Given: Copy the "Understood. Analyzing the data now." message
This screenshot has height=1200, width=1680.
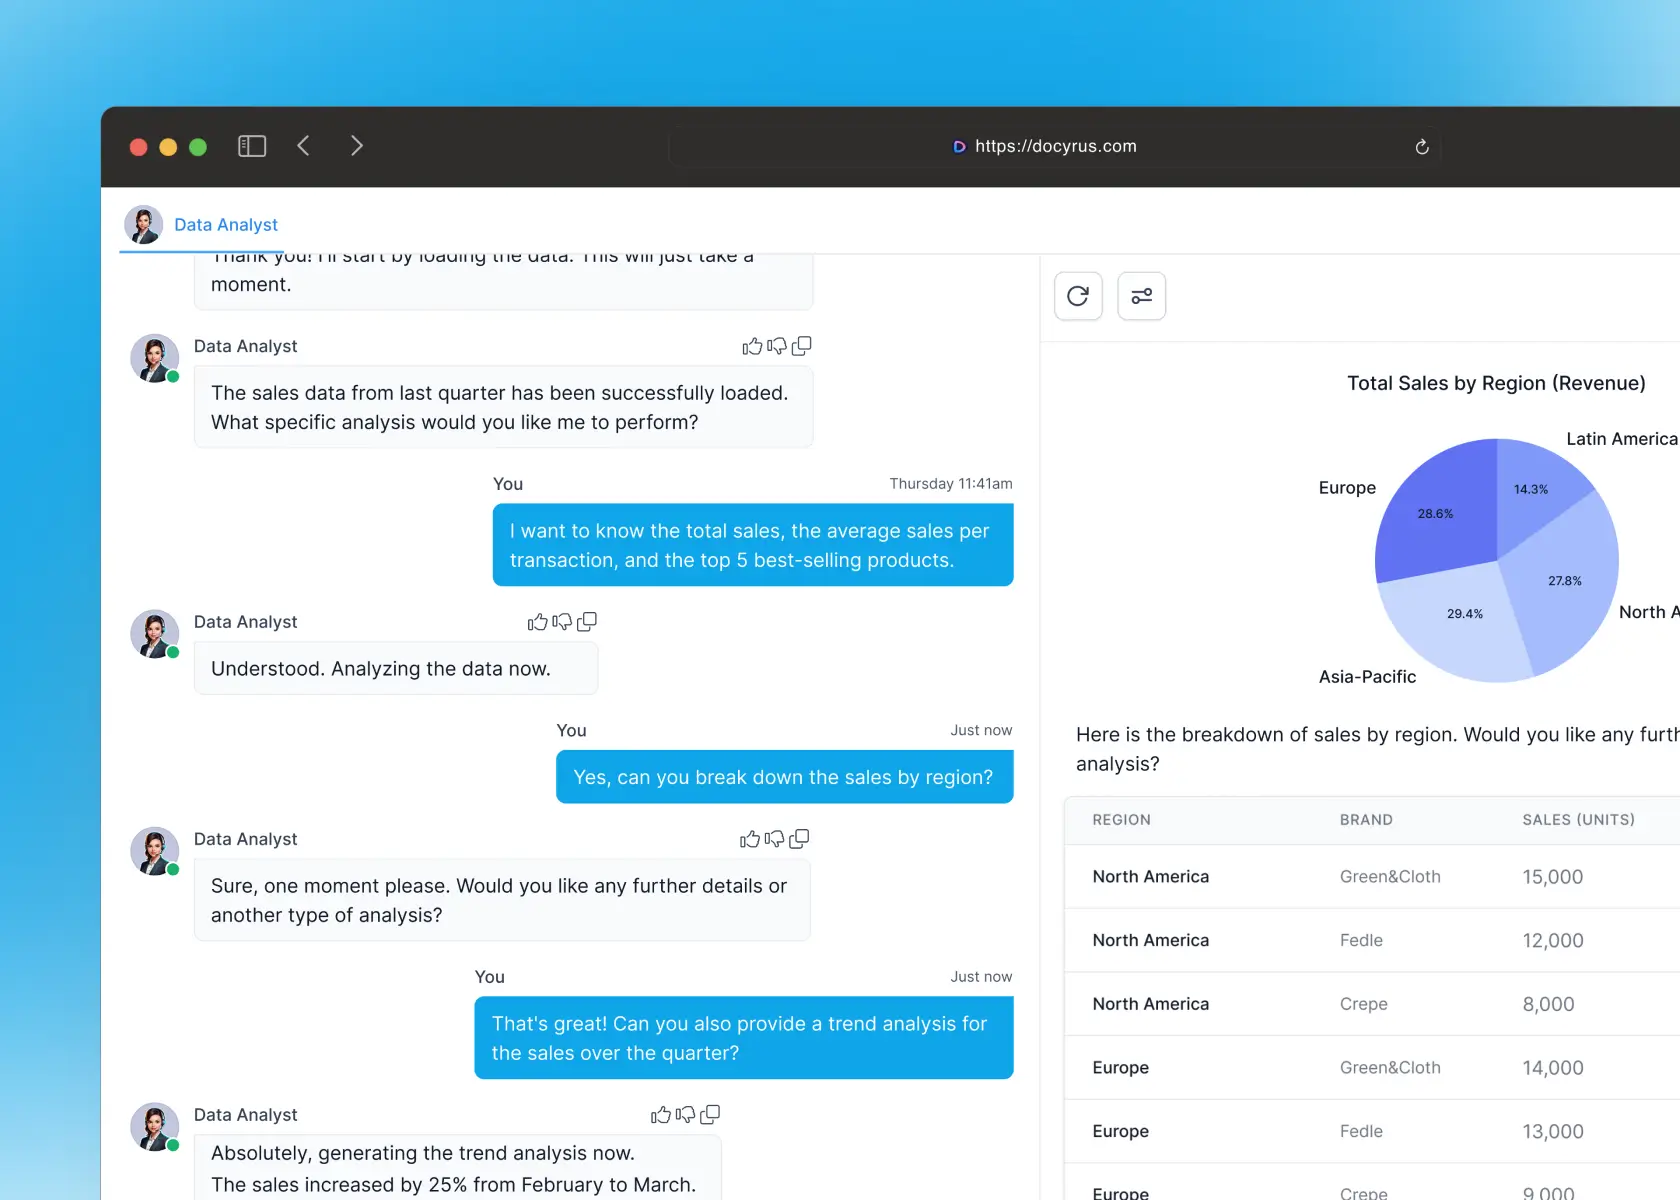Looking at the screenshot, I should click(x=587, y=621).
